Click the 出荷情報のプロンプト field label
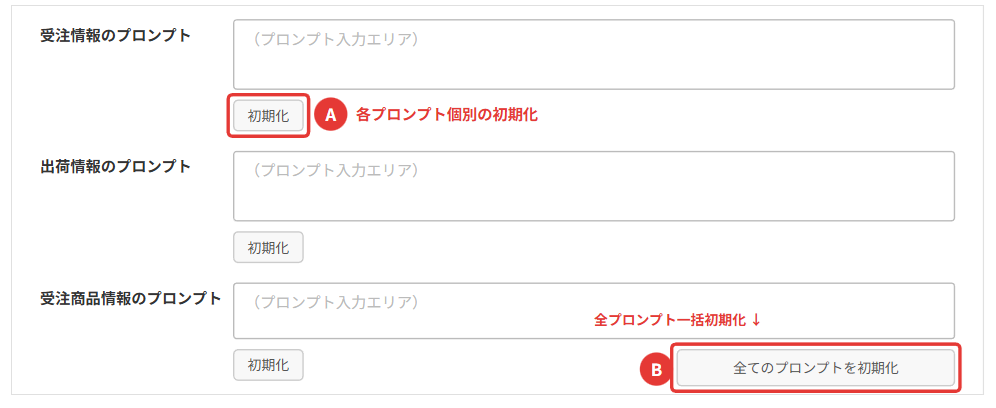 click(x=116, y=166)
